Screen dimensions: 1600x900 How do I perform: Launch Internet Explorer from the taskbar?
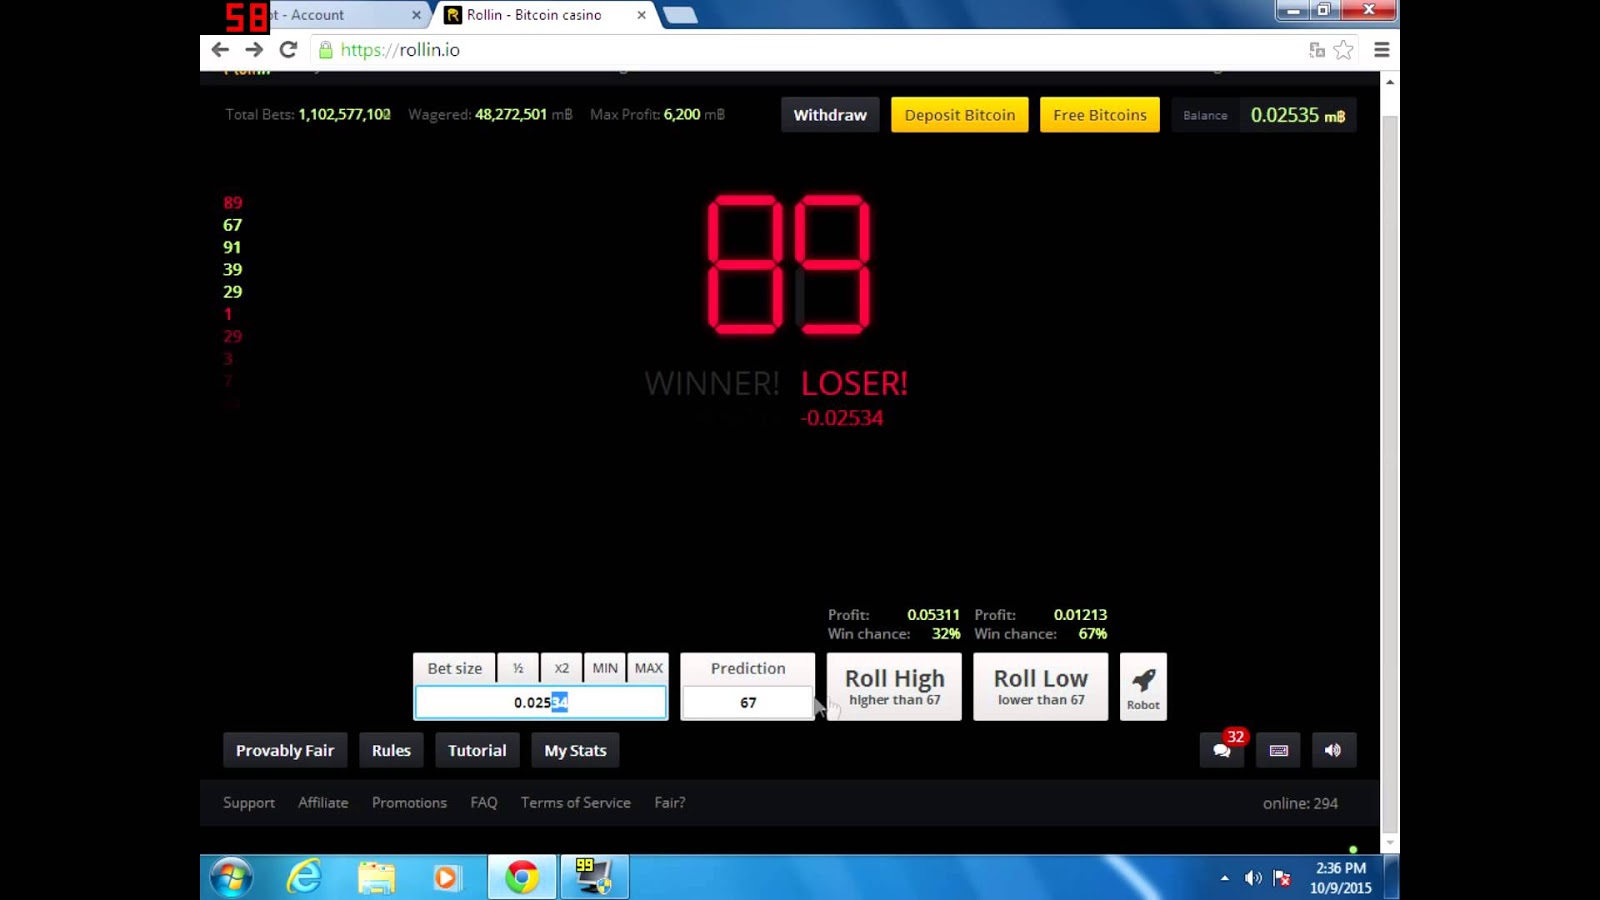(304, 878)
